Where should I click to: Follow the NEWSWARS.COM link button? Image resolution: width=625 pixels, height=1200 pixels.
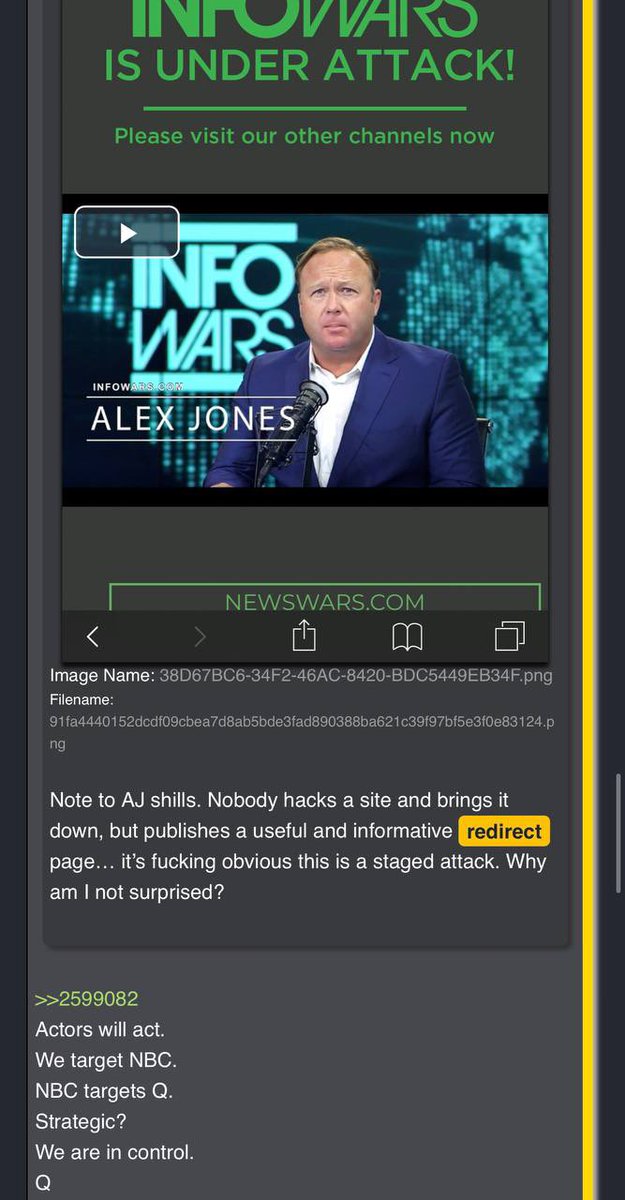(325, 597)
